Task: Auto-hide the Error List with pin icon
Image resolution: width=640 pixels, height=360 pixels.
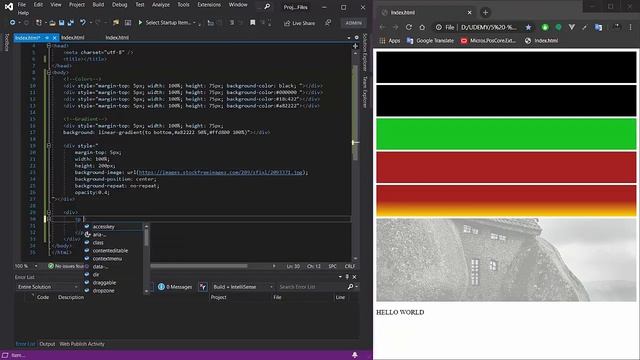Action: tap(347, 277)
